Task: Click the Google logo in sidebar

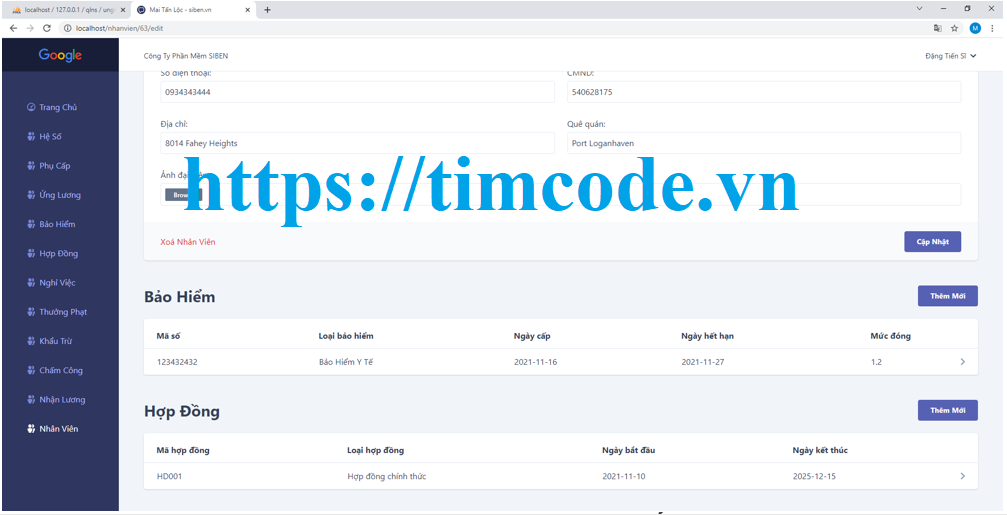Action: click(x=60, y=55)
